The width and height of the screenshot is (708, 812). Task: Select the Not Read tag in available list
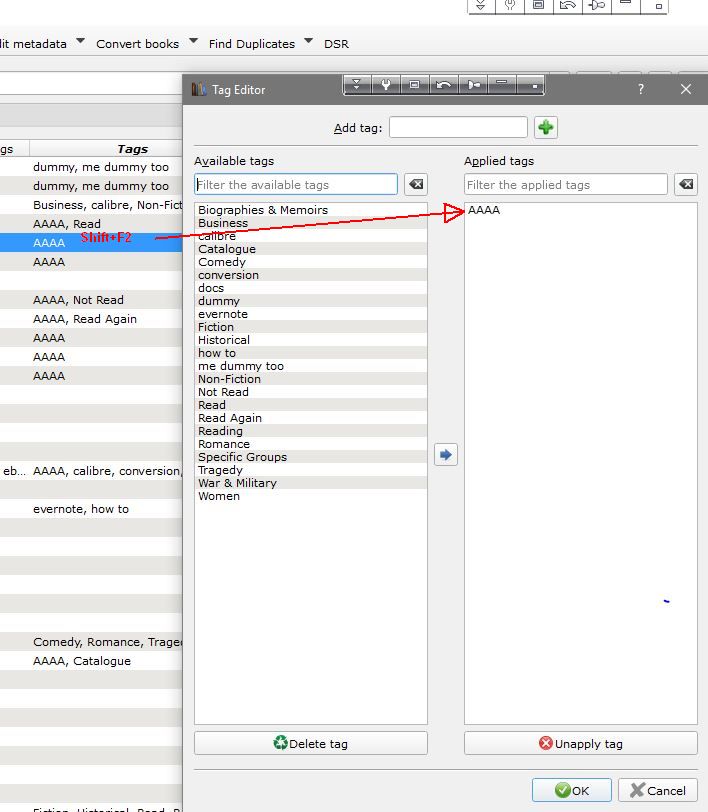tap(311, 392)
